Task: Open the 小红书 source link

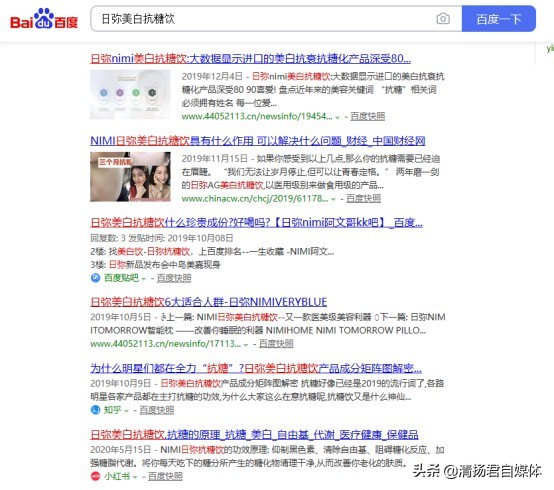Action: (x=117, y=476)
